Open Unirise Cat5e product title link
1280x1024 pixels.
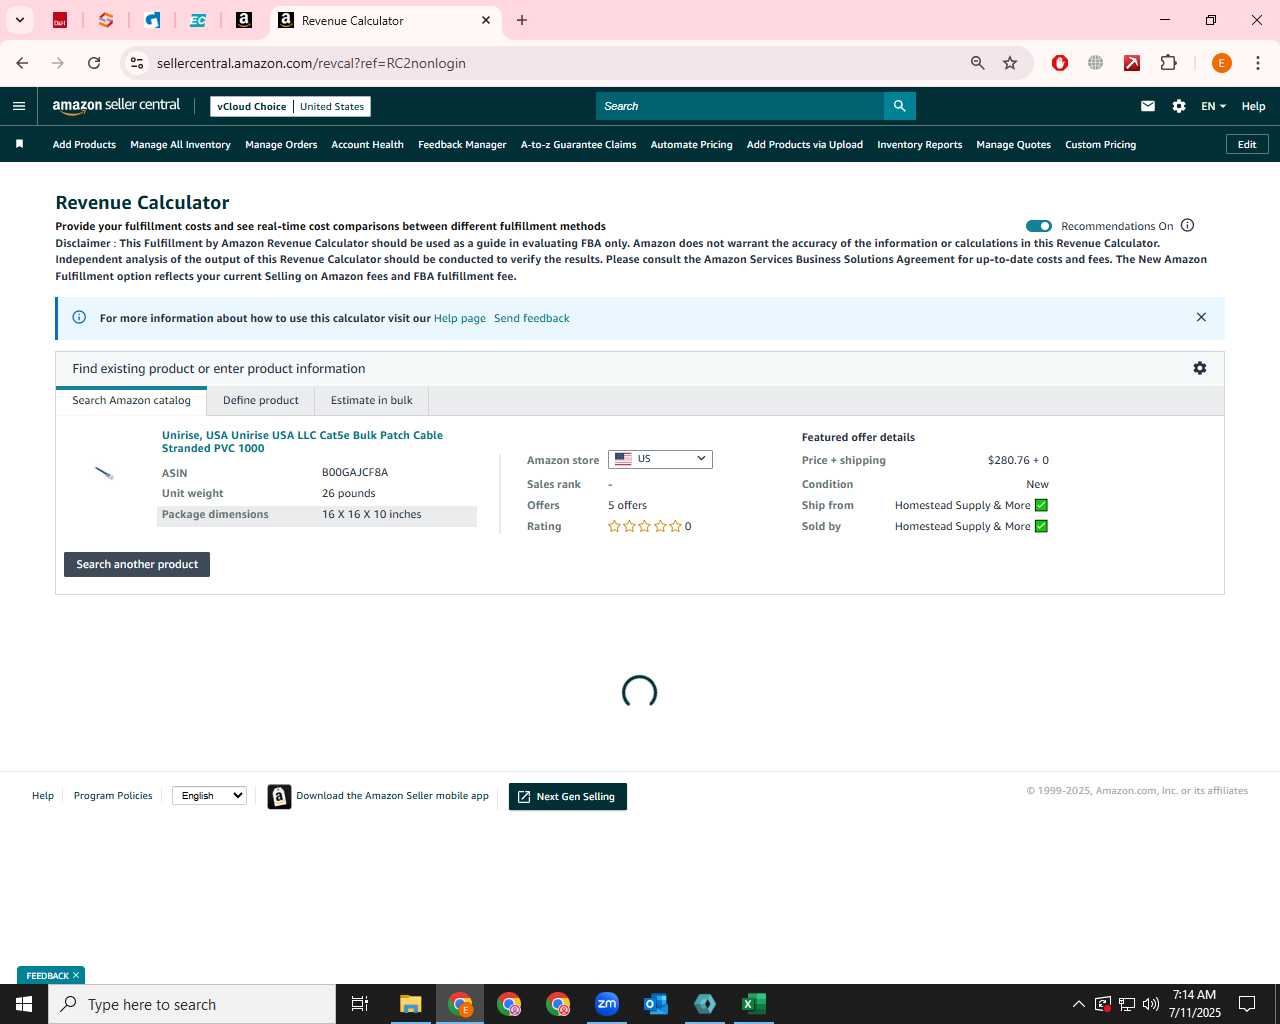pyautogui.click(x=302, y=441)
